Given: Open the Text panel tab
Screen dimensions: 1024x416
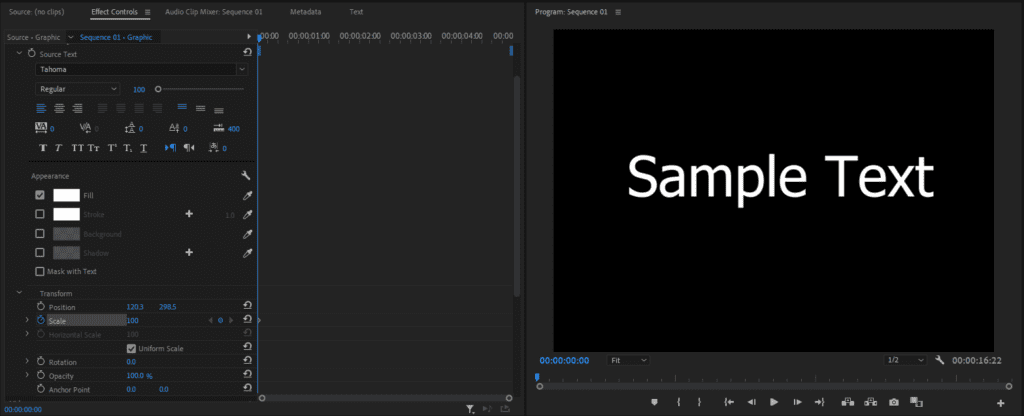Looking at the screenshot, I should click(x=357, y=12).
